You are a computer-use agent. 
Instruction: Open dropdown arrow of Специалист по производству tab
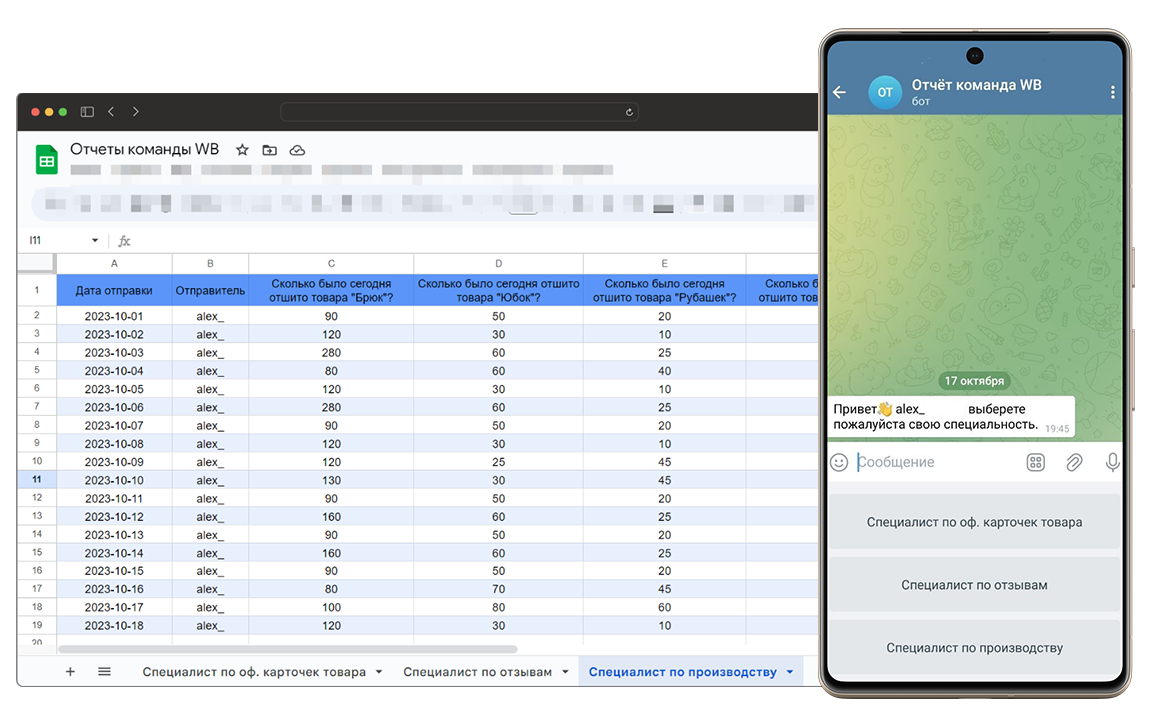790,672
